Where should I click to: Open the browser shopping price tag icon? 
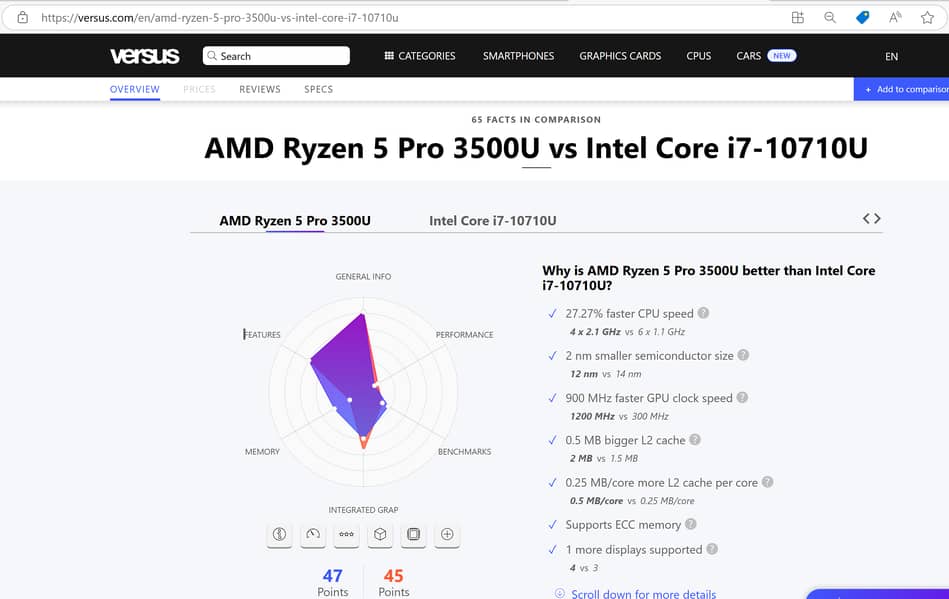(862, 17)
